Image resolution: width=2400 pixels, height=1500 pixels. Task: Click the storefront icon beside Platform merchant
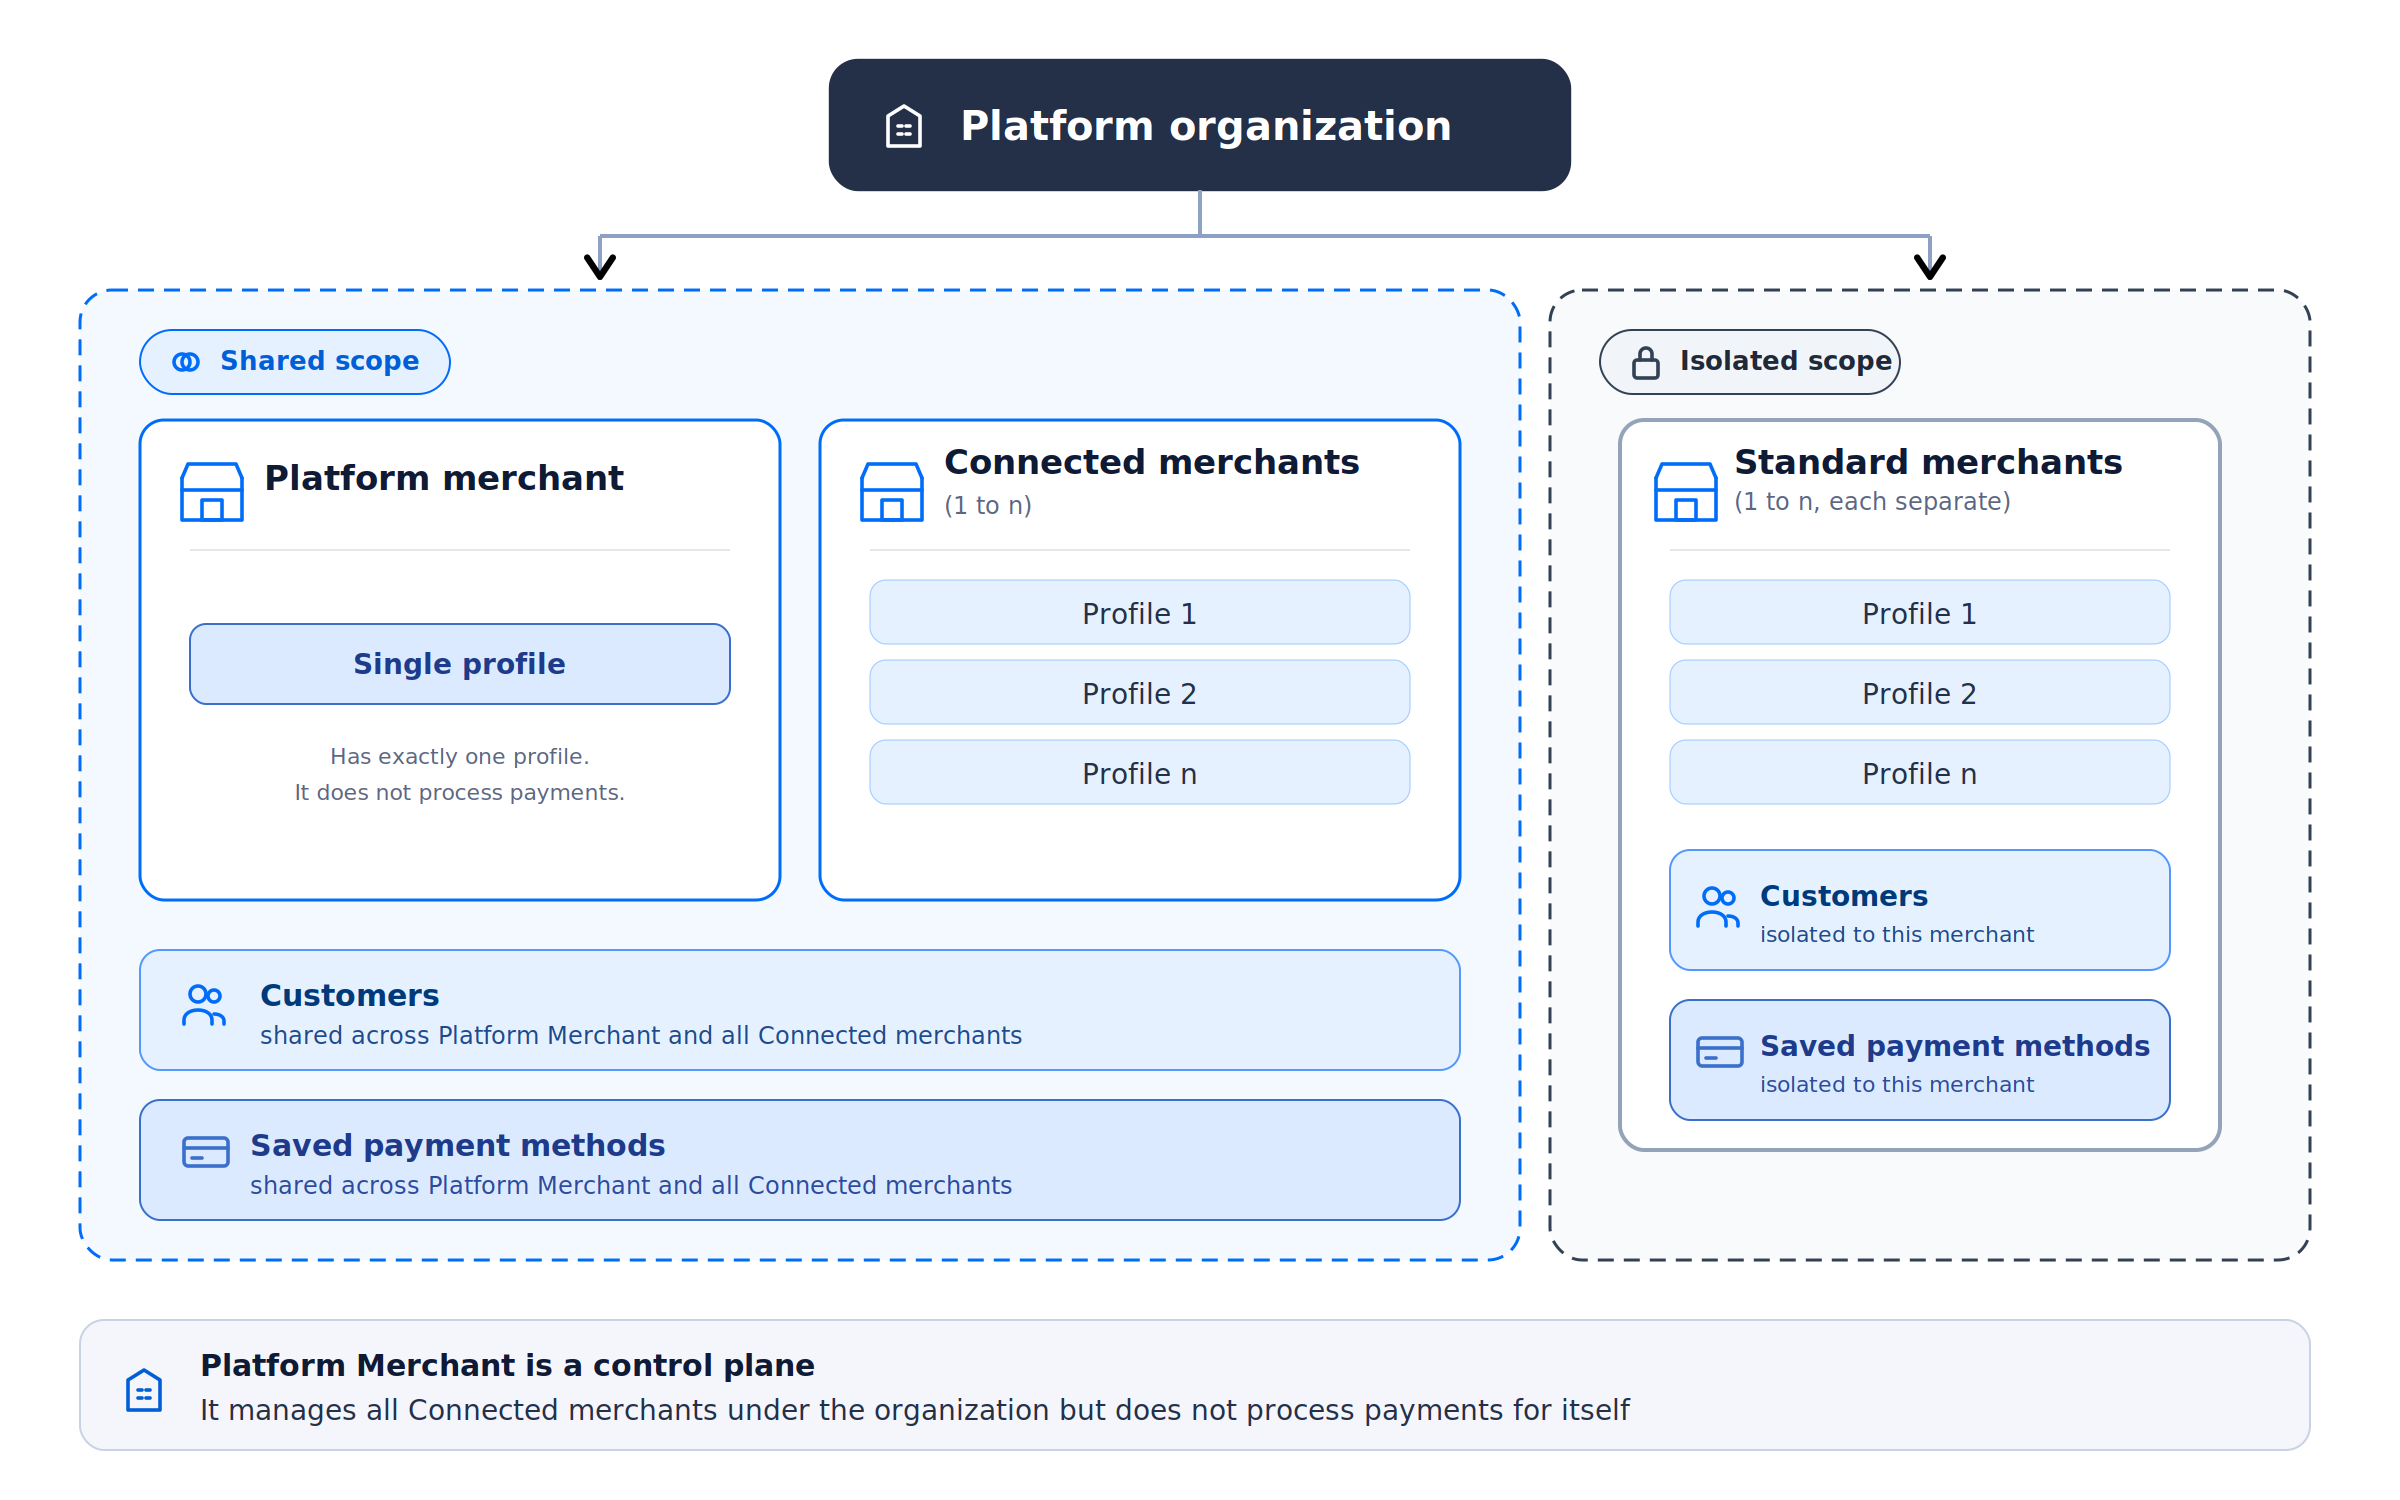click(x=212, y=491)
